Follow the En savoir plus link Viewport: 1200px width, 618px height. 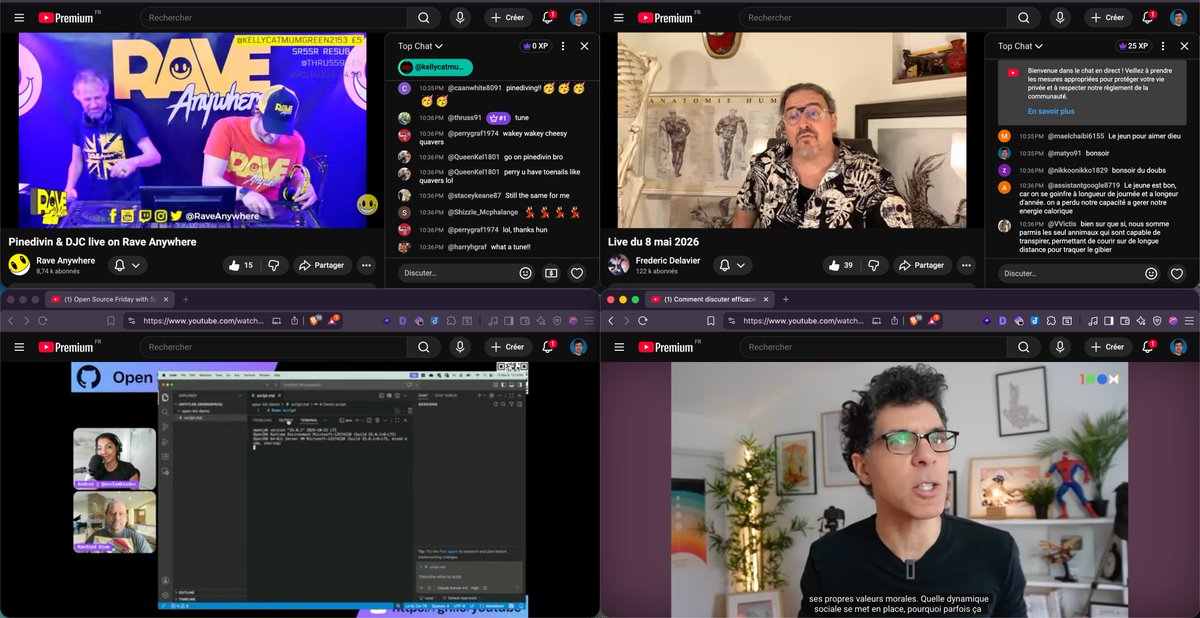(1051, 111)
